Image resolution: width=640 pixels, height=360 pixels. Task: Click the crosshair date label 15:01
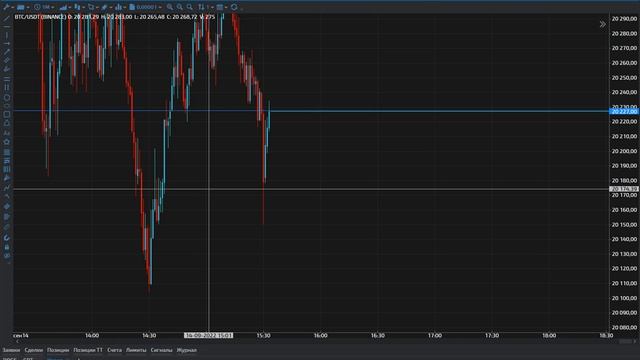coord(209,336)
